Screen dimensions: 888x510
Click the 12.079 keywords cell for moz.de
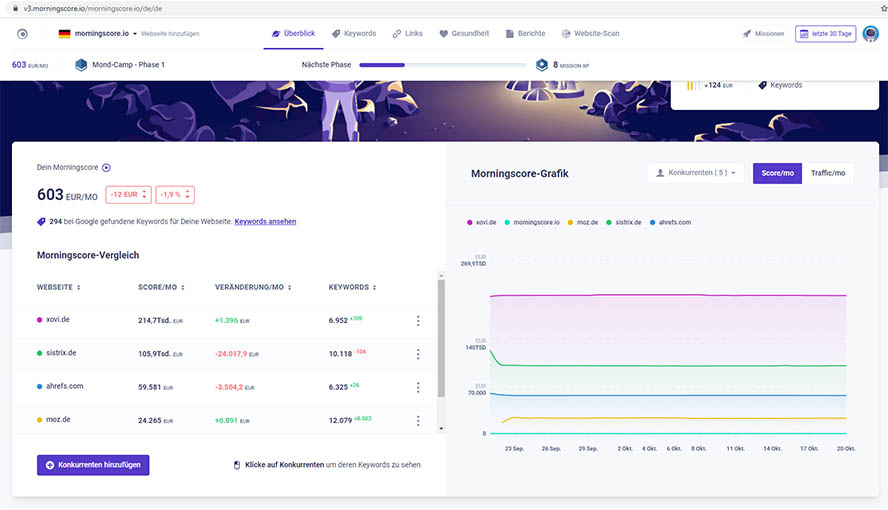click(x=350, y=420)
